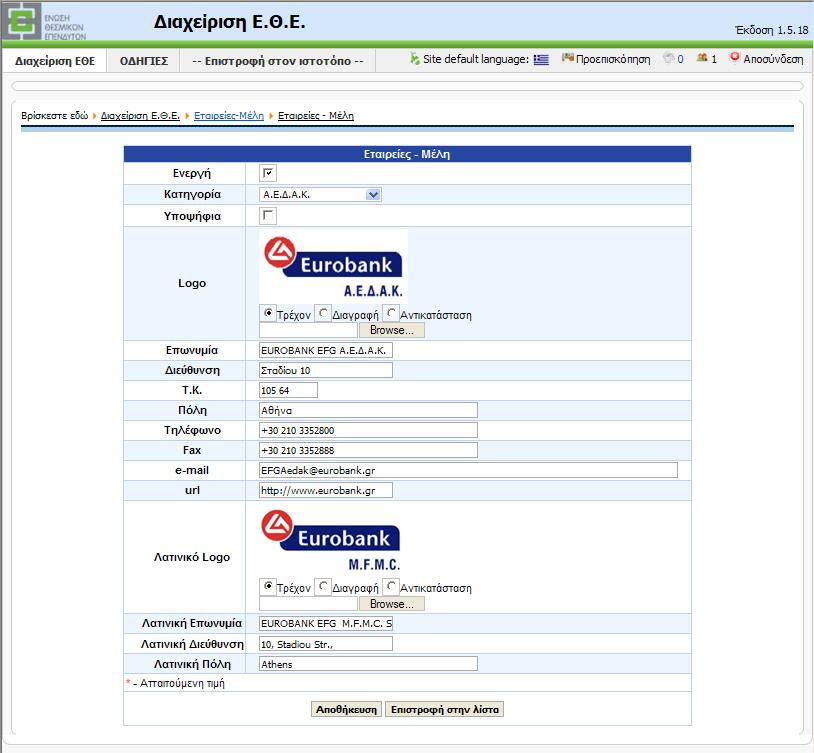Viewport: 814px width, 753px height.
Task: Click inside the Επωνυμία field
Action: click(326, 351)
